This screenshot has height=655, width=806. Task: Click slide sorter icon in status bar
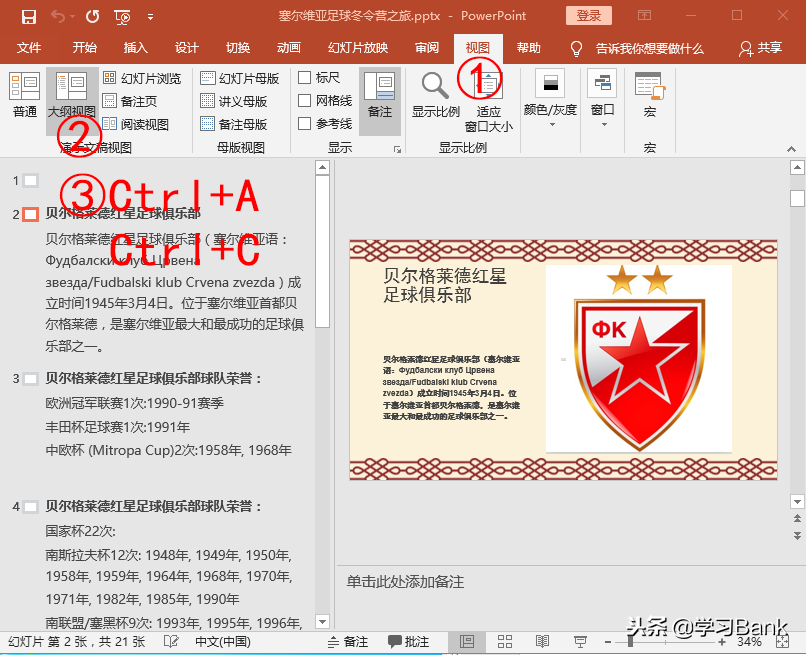(505, 642)
